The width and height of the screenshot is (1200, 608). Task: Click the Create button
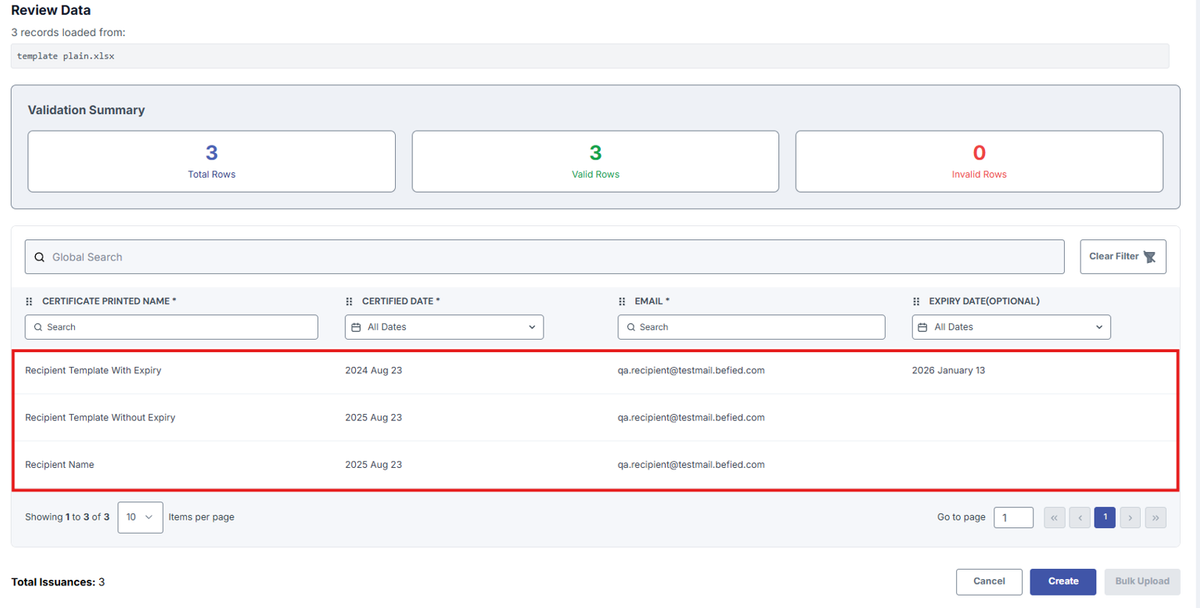point(1063,581)
